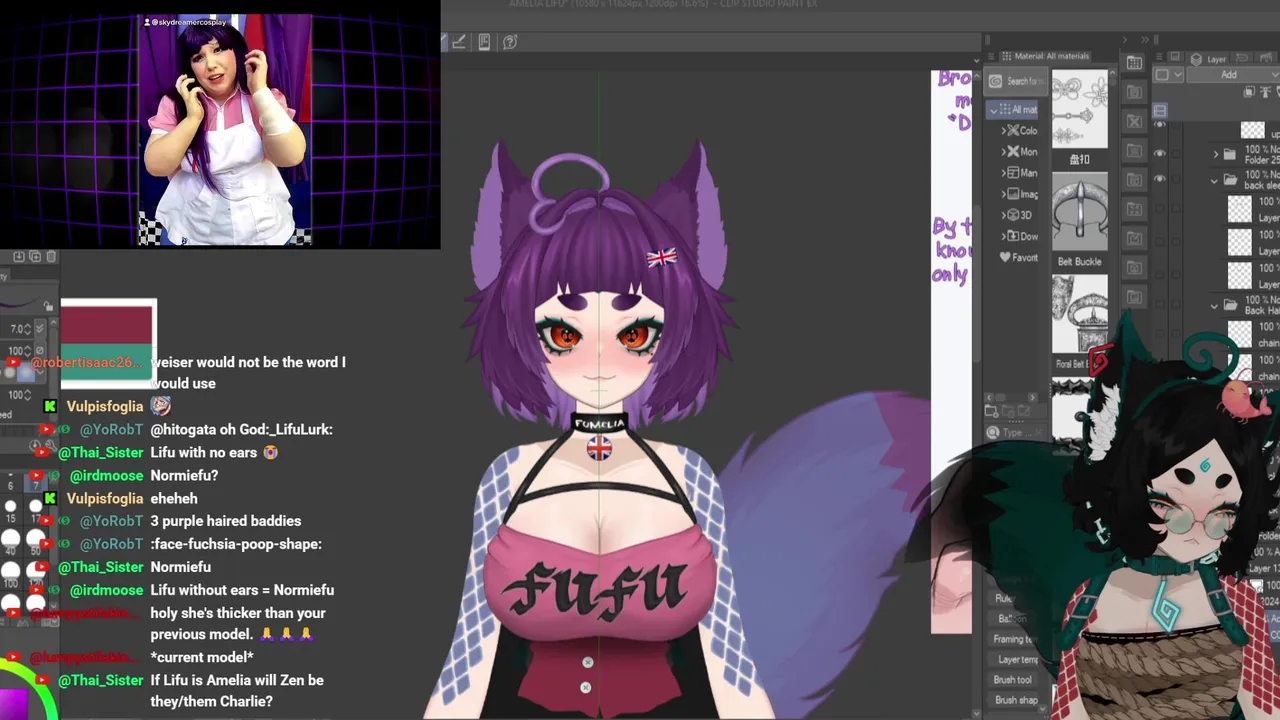
Task: Open the Material palette hamburger menu
Action: tap(992, 56)
